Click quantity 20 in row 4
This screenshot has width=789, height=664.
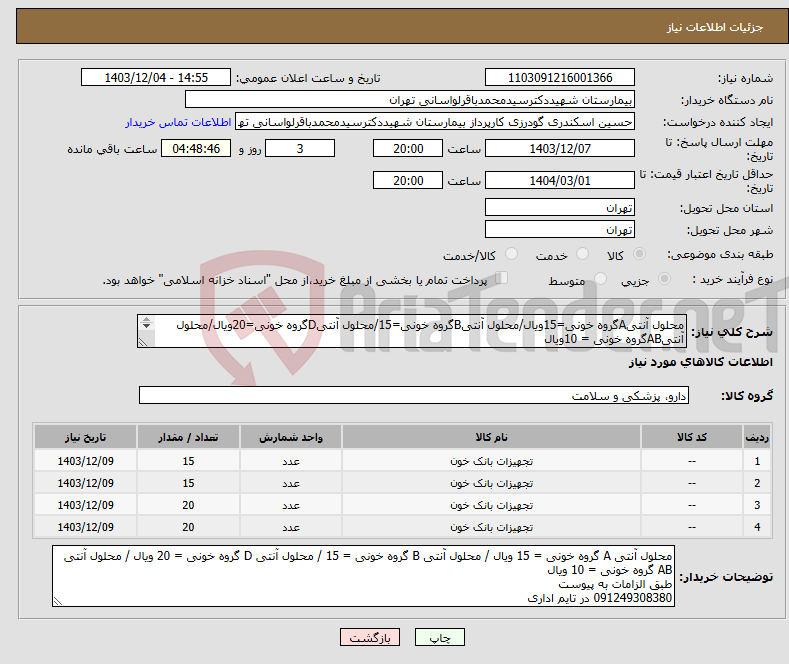coord(188,527)
